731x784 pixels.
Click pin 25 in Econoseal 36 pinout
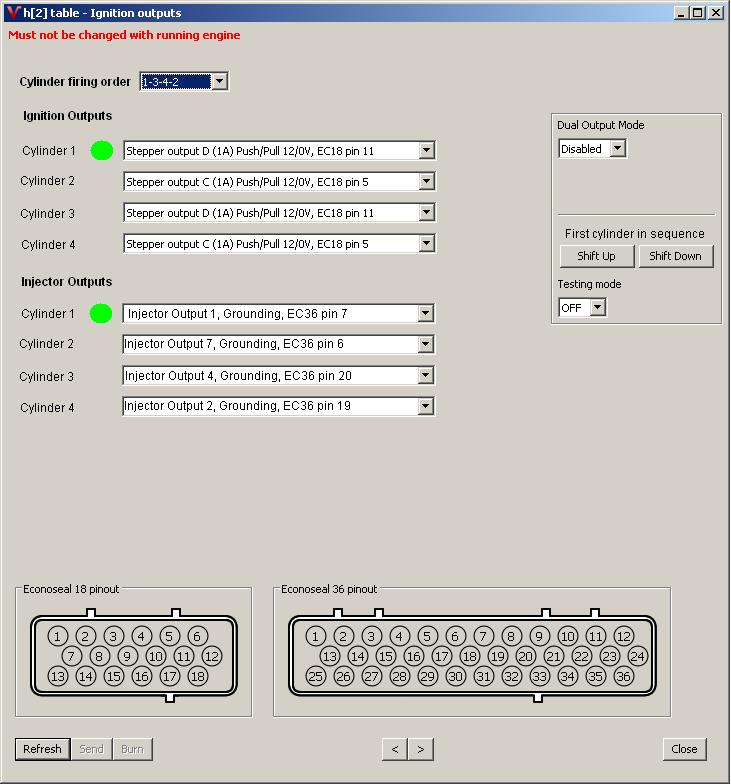click(x=316, y=676)
